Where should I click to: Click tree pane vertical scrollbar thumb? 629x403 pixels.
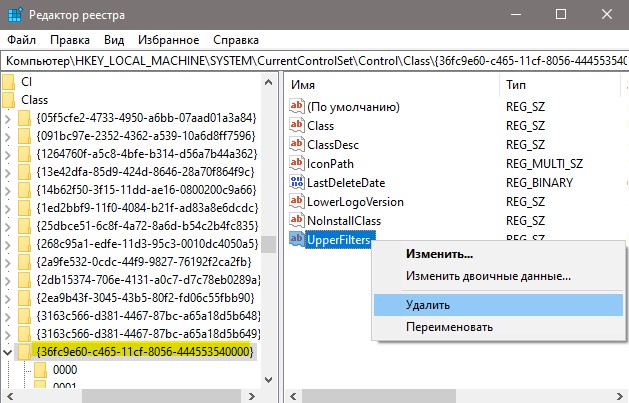coord(268,244)
